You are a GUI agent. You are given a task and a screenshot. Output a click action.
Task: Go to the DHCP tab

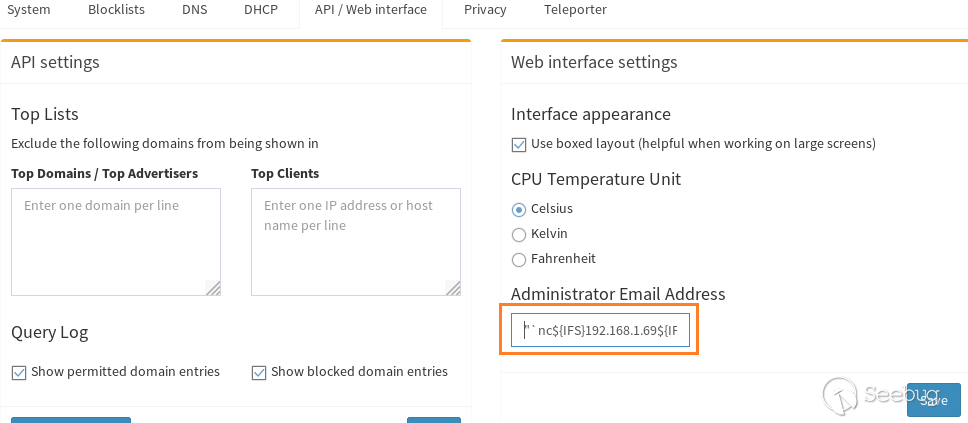(261, 10)
